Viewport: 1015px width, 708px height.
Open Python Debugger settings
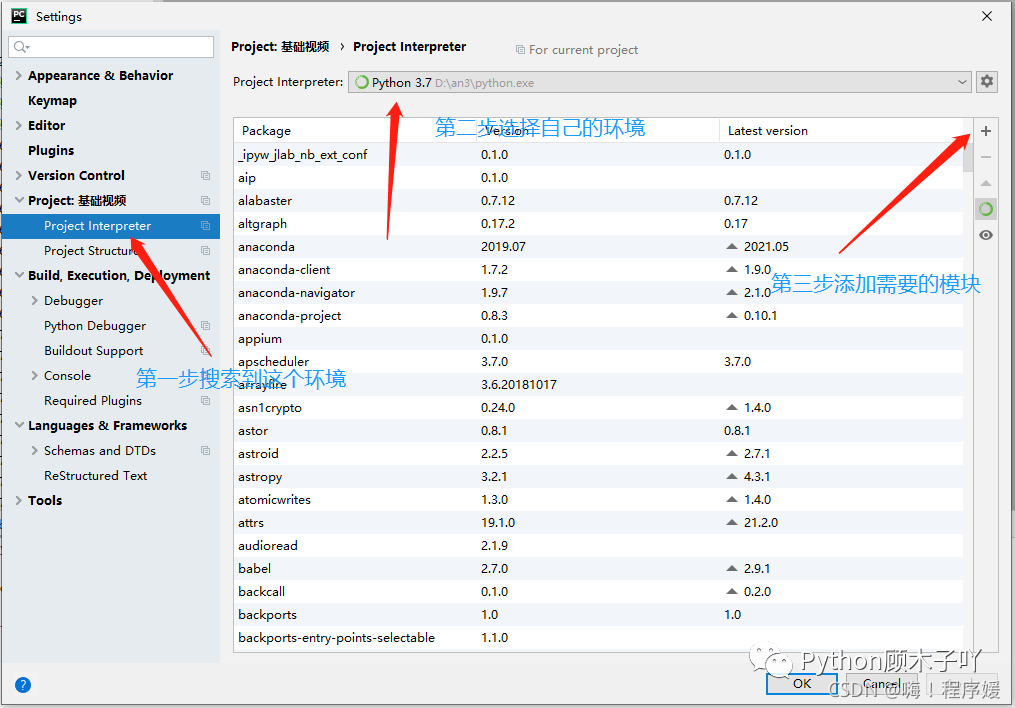pyautogui.click(x=95, y=326)
